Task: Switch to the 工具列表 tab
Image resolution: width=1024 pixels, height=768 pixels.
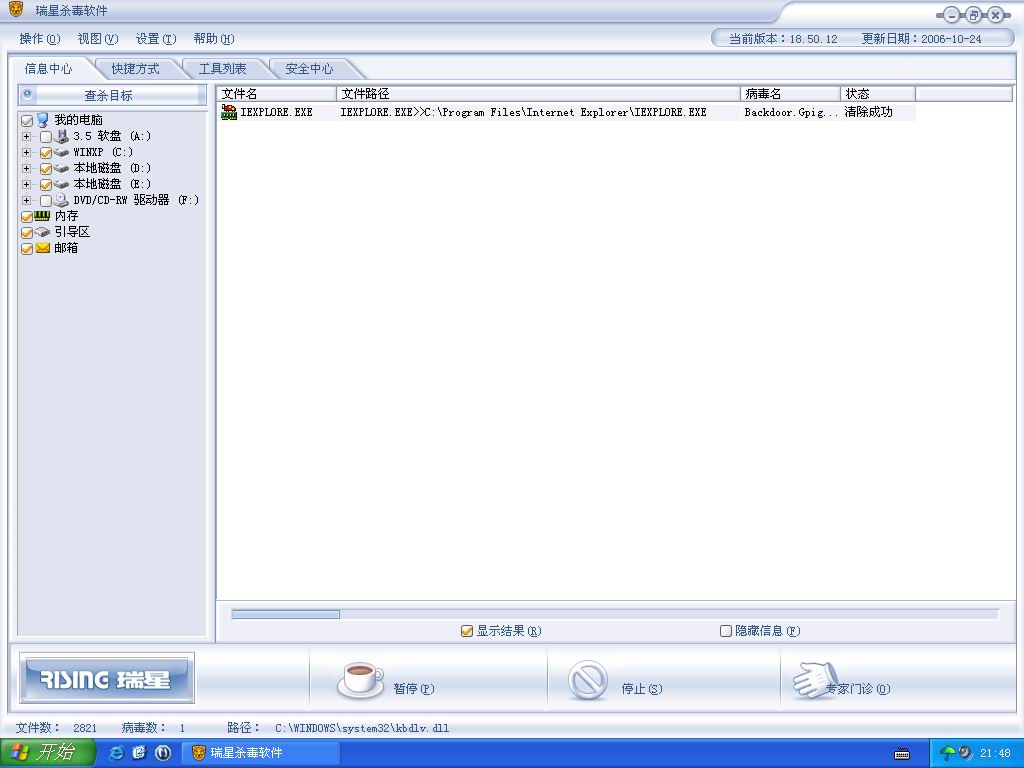Action: click(x=223, y=69)
